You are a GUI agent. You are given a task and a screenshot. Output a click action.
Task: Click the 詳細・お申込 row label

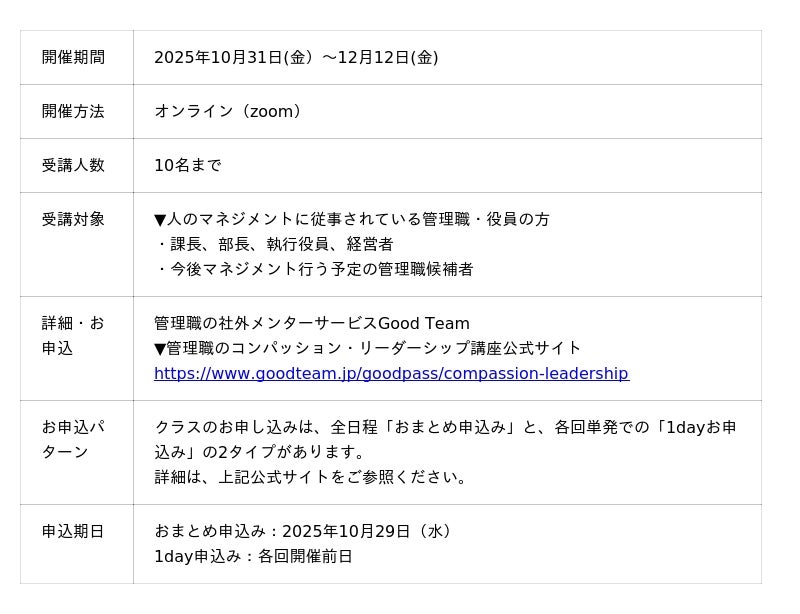coord(73,336)
